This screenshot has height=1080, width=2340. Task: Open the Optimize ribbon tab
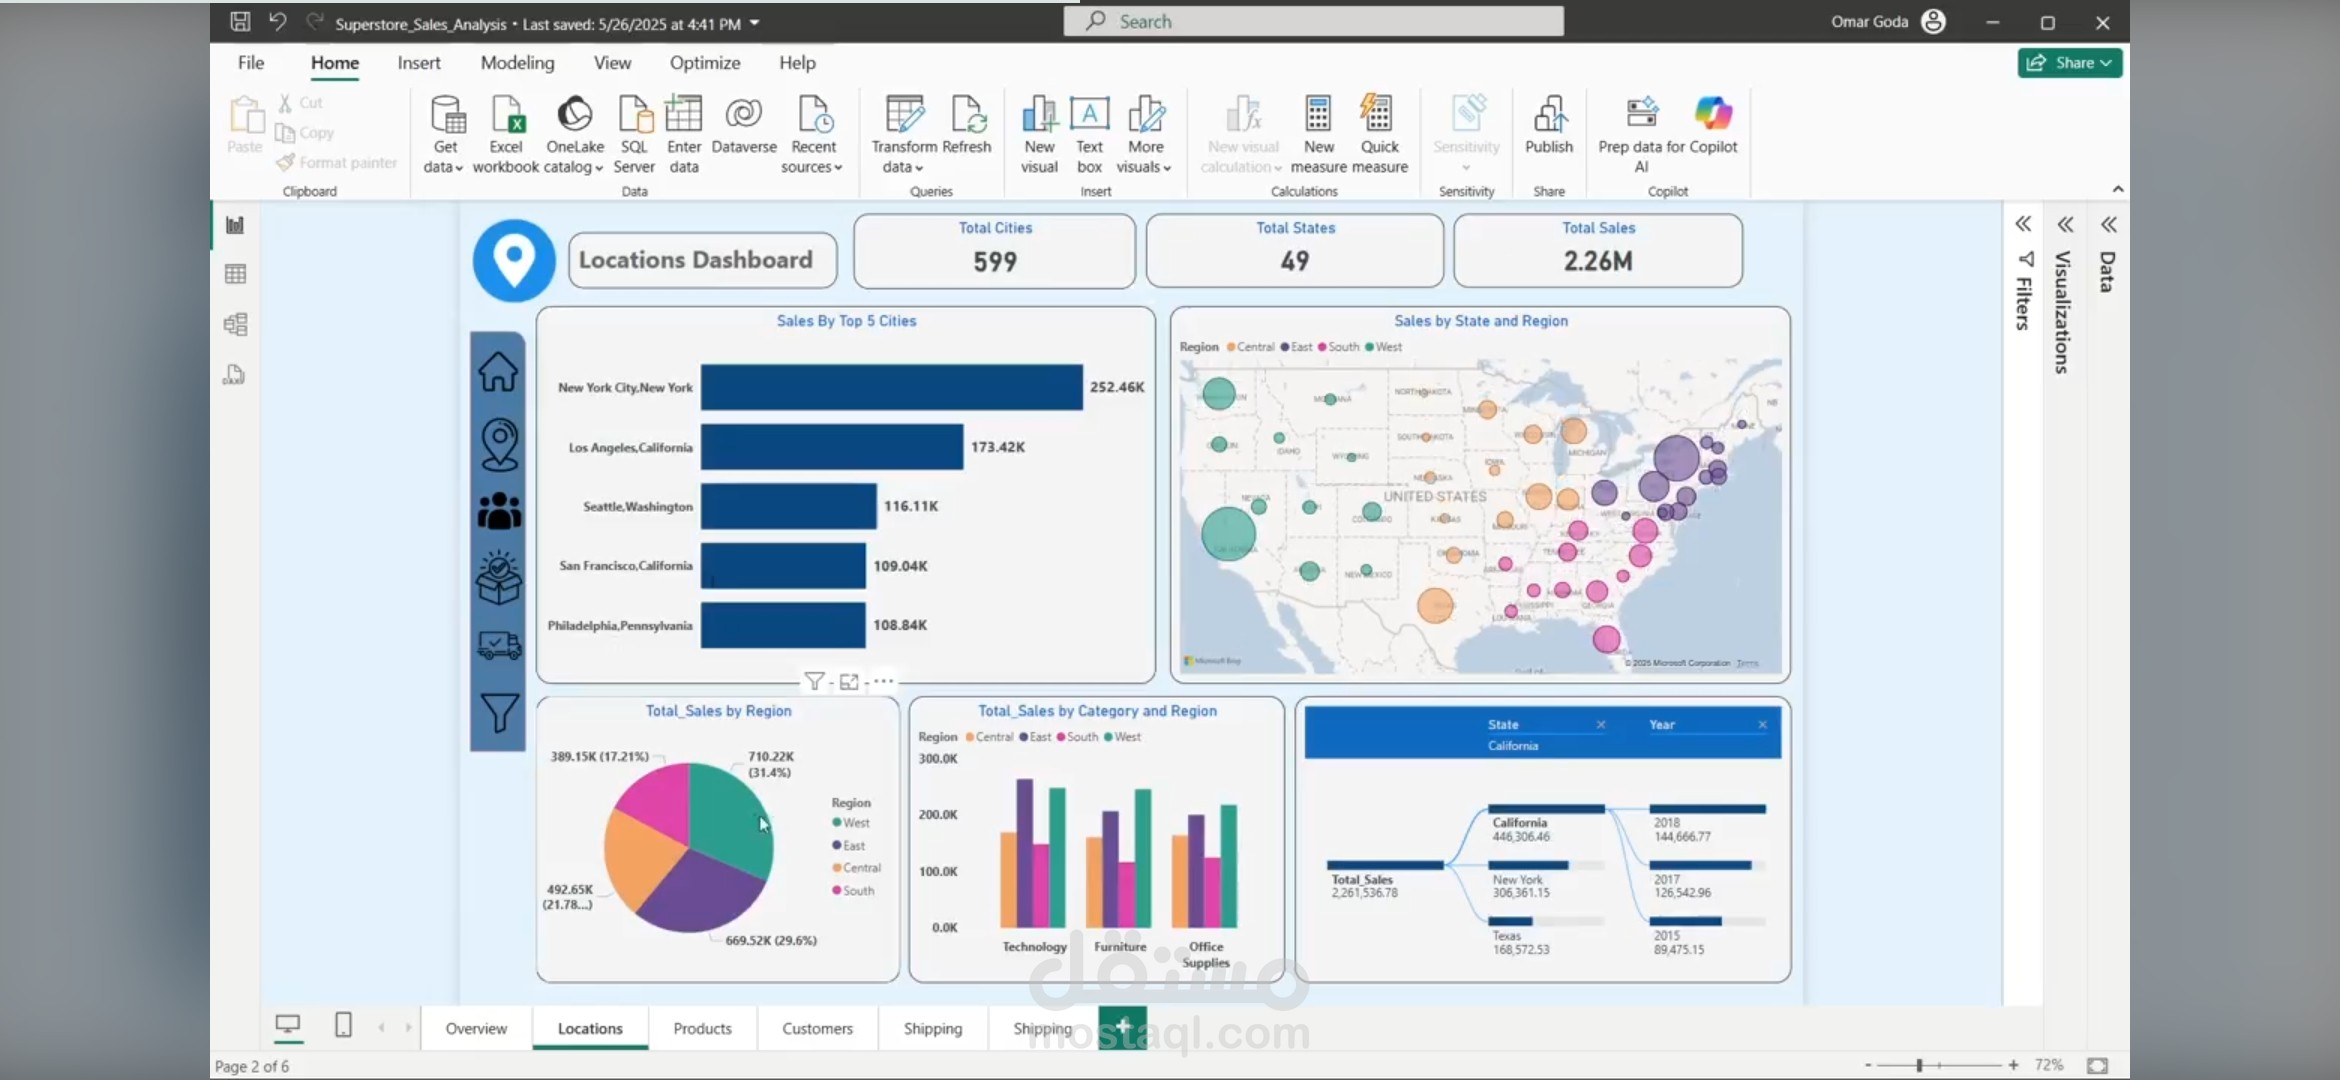tap(705, 62)
